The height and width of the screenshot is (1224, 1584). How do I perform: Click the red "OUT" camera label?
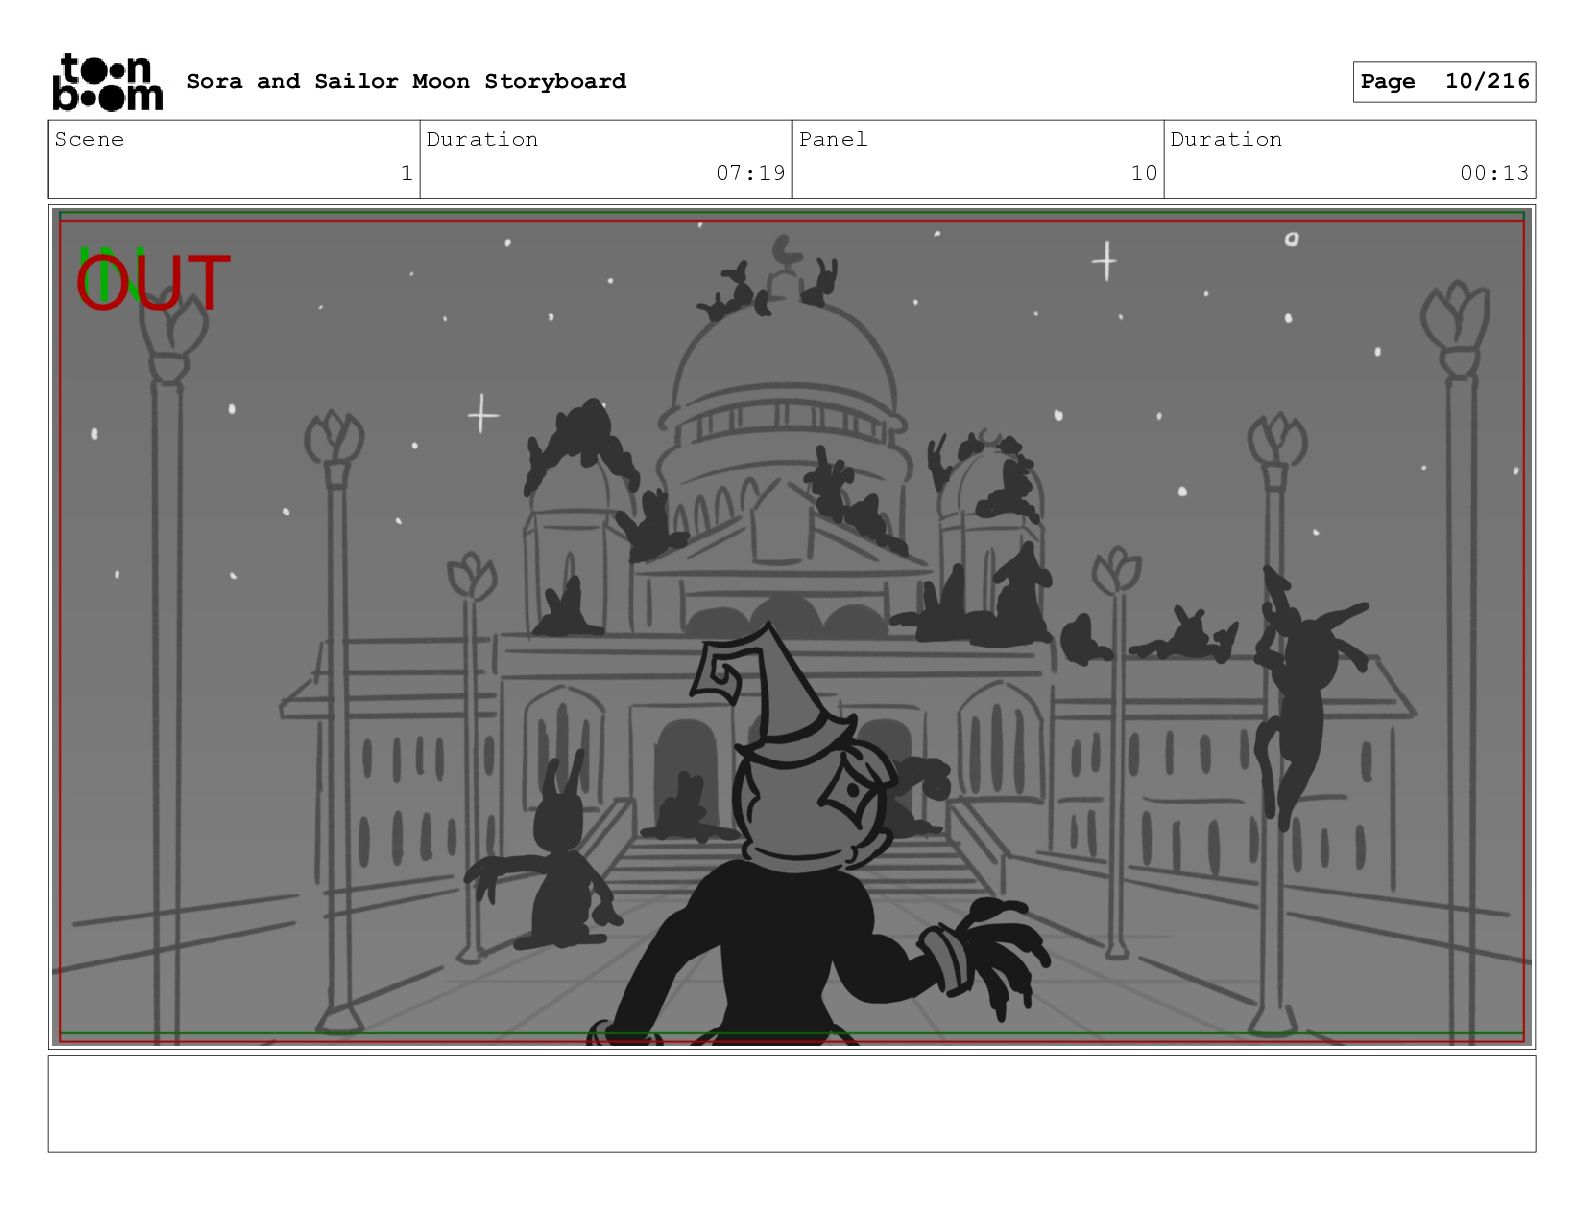pyautogui.click(x=153, y=283)
